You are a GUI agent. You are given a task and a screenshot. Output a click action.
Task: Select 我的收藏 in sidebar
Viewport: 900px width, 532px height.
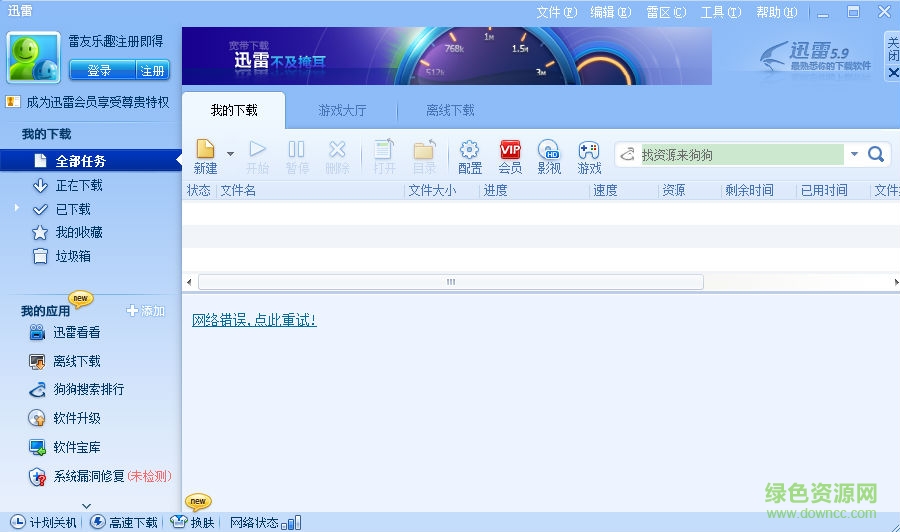[79, 232]
